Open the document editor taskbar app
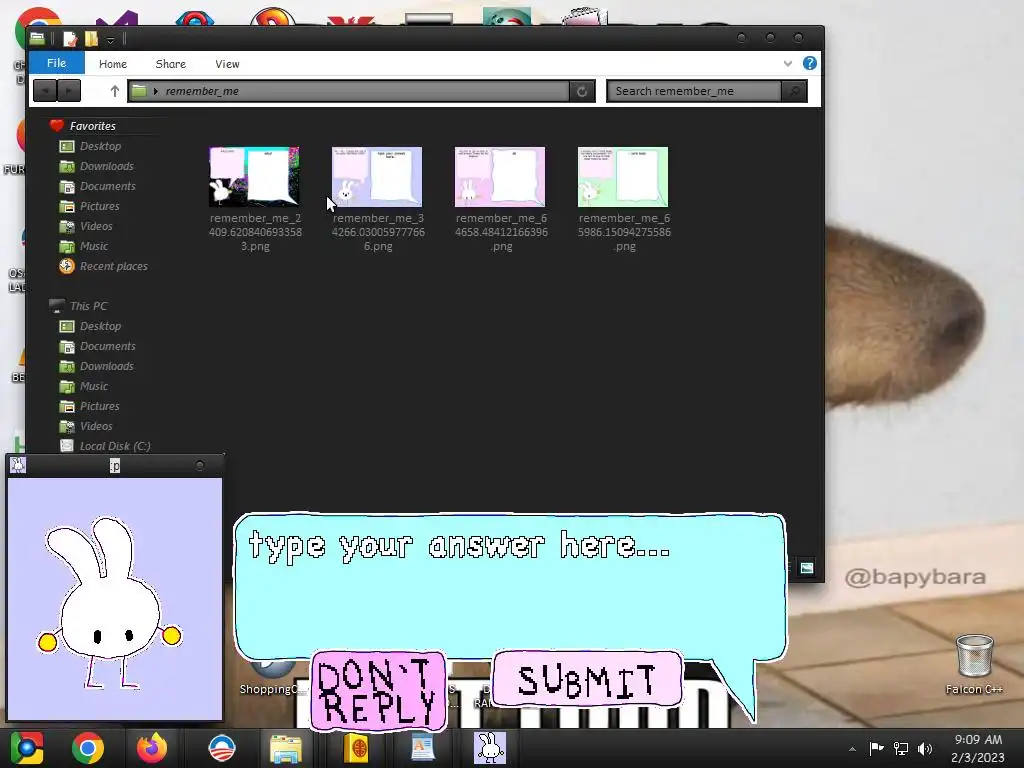 pyautogui.click(x=423, y=748)
